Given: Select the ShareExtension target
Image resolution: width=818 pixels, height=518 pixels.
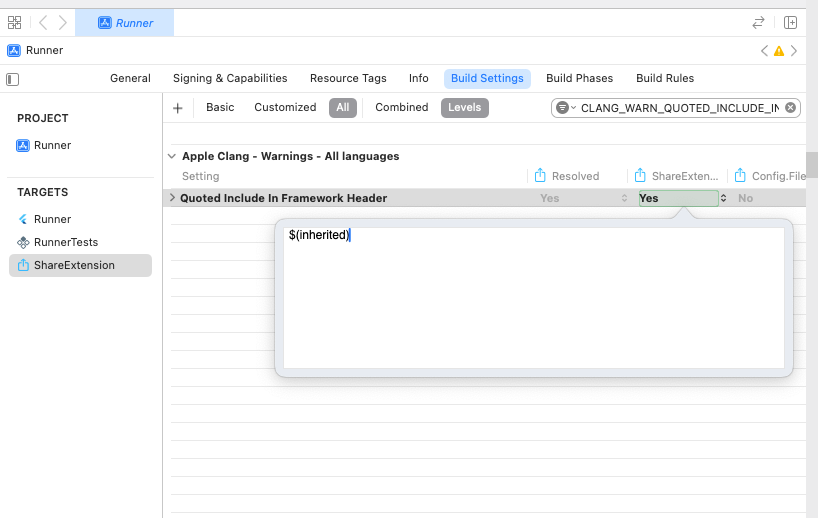Looking at the screenshot, I should click(80, 265).
